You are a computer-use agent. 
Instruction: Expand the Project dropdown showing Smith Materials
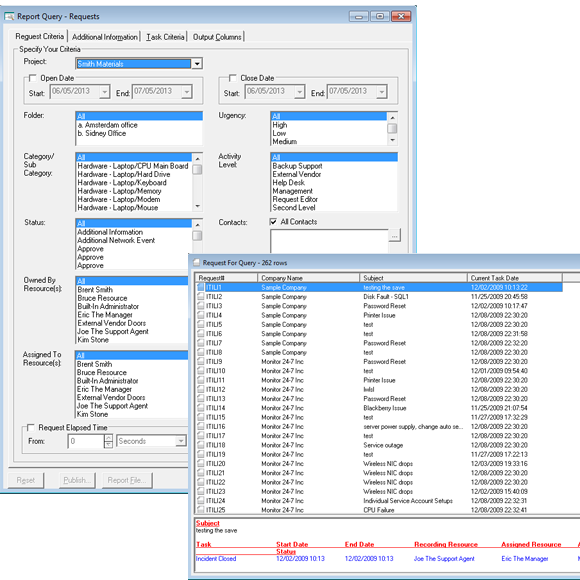pos(197,64)
